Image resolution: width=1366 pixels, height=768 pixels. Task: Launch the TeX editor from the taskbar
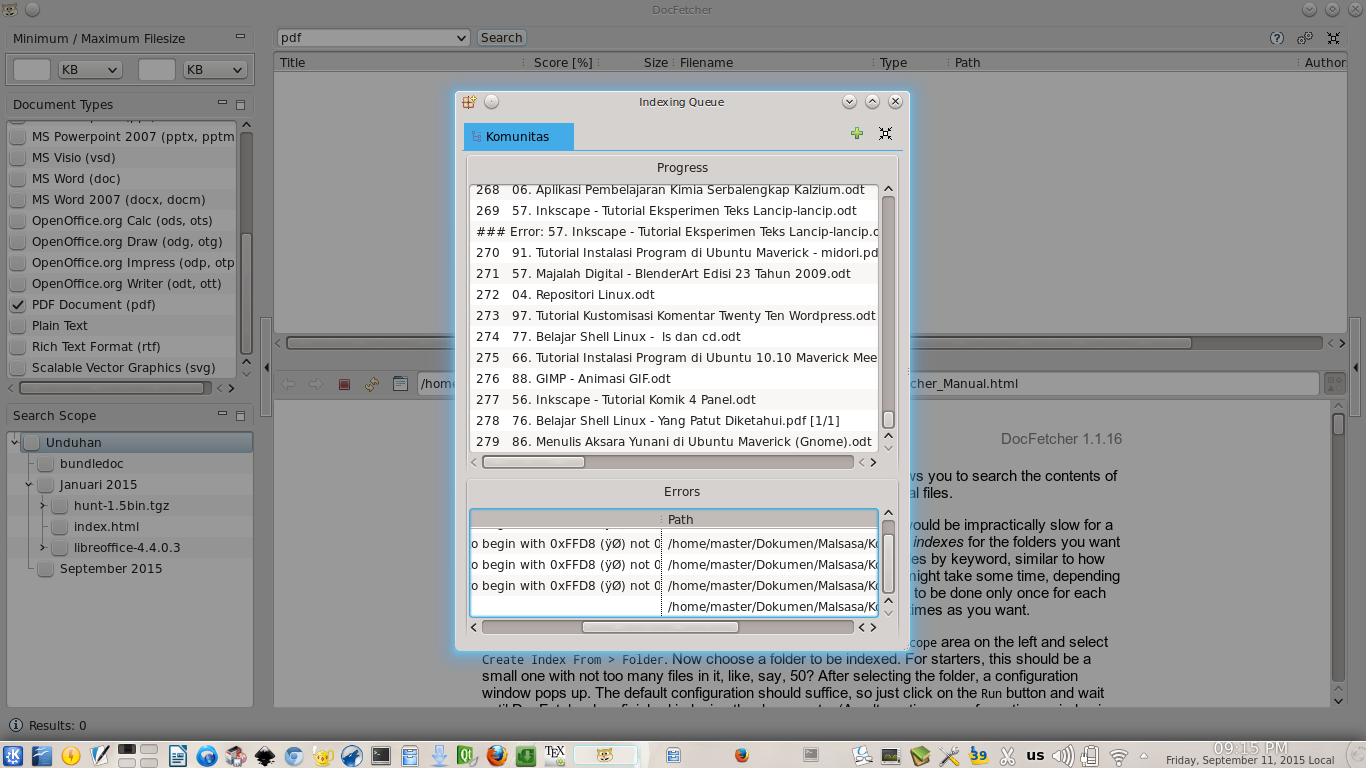555,754
